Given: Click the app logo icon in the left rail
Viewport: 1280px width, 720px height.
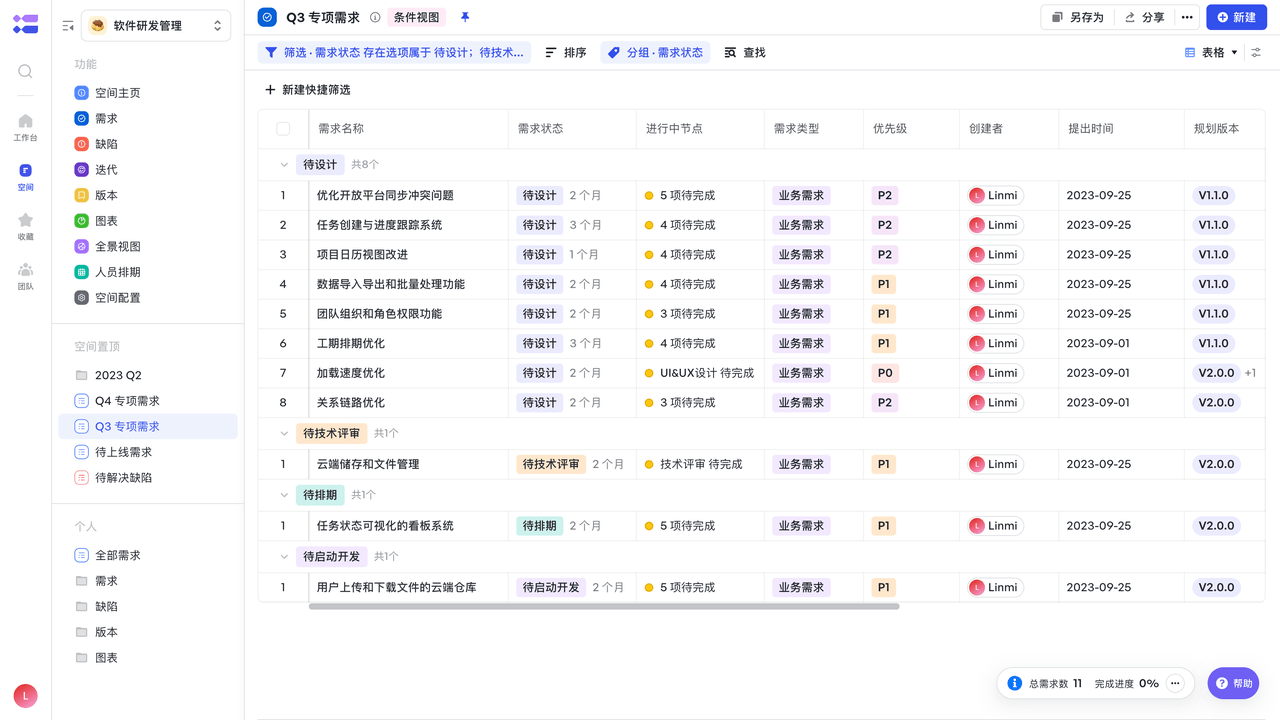Looking at the screenshot, I should (26, 24).
